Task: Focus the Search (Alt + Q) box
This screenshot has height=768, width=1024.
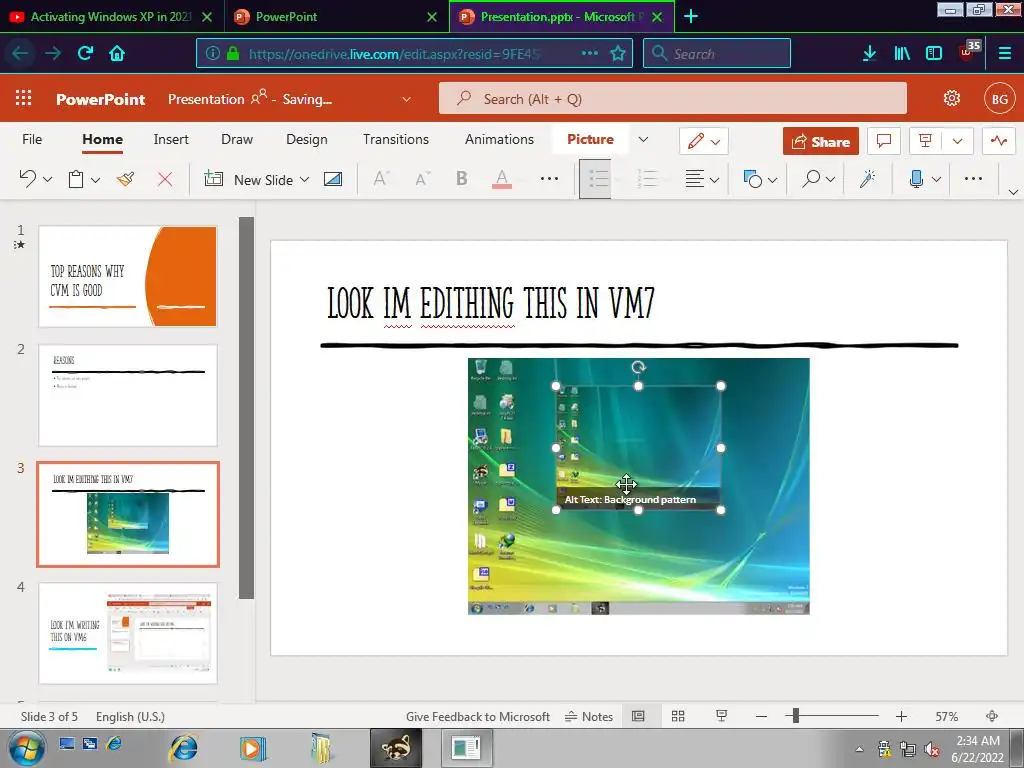Action: [673, 99]
